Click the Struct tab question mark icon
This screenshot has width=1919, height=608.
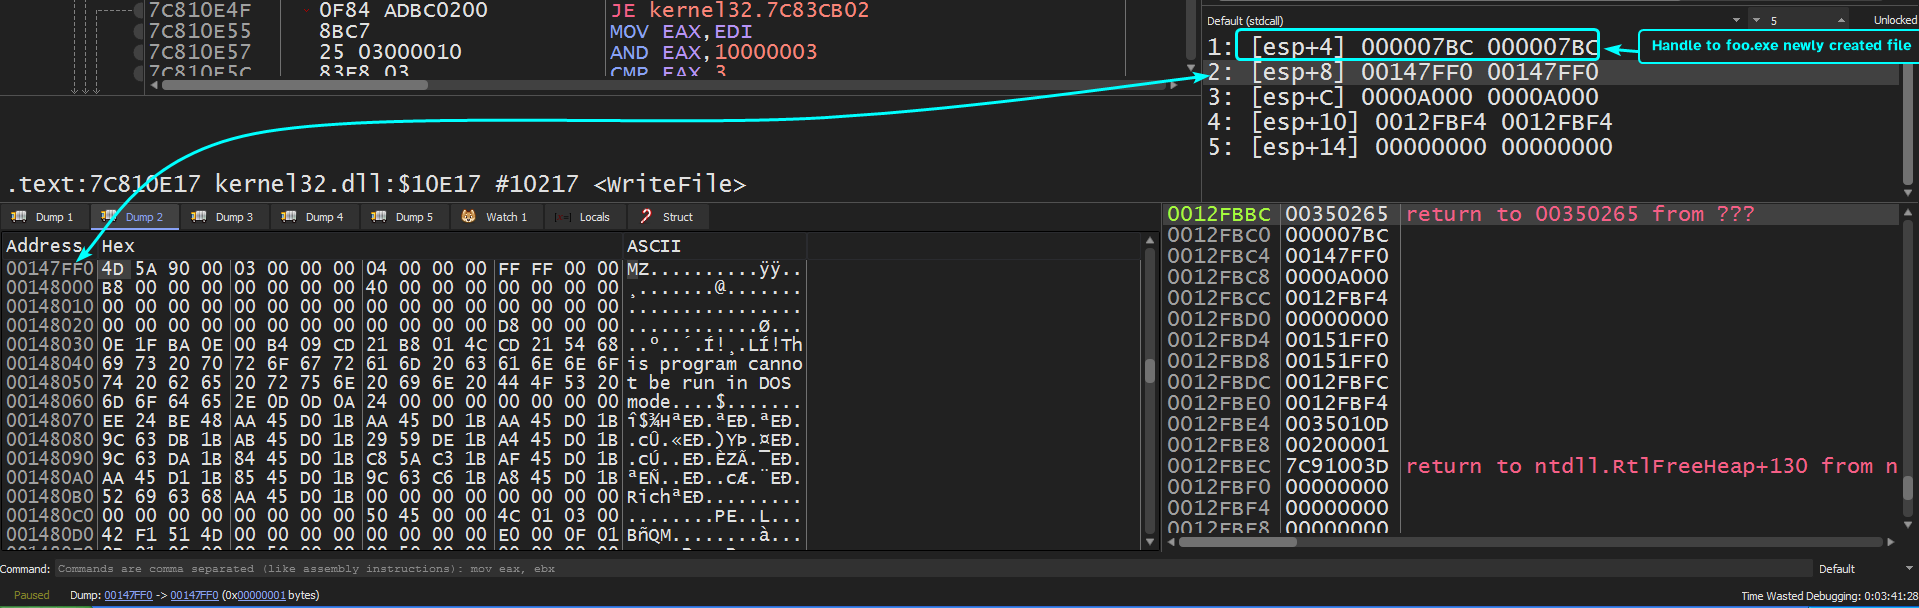646,216
